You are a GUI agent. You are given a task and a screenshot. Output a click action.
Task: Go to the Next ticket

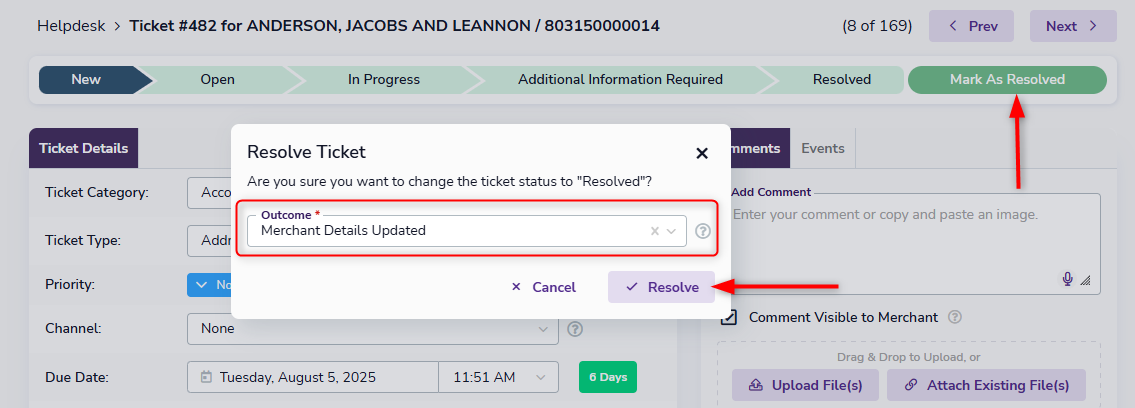(1072, 26)
